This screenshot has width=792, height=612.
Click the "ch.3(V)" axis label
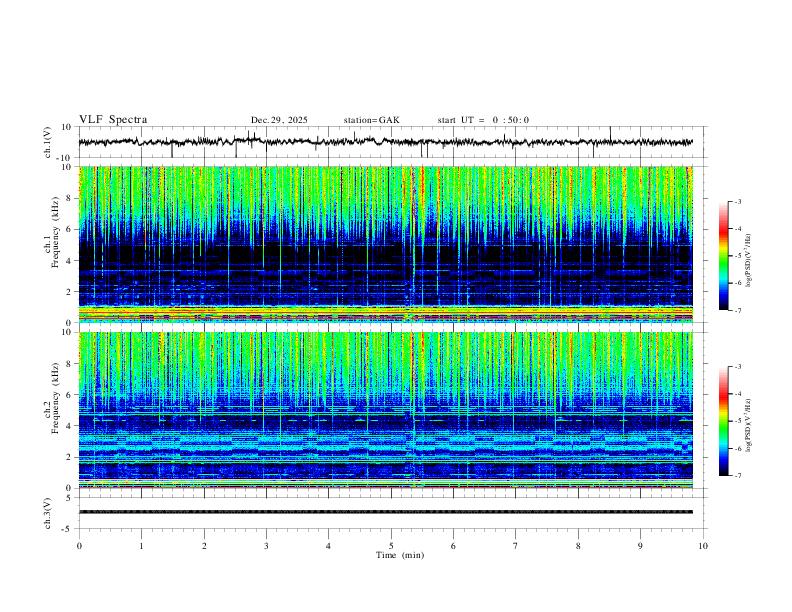[x=48, y=514]
